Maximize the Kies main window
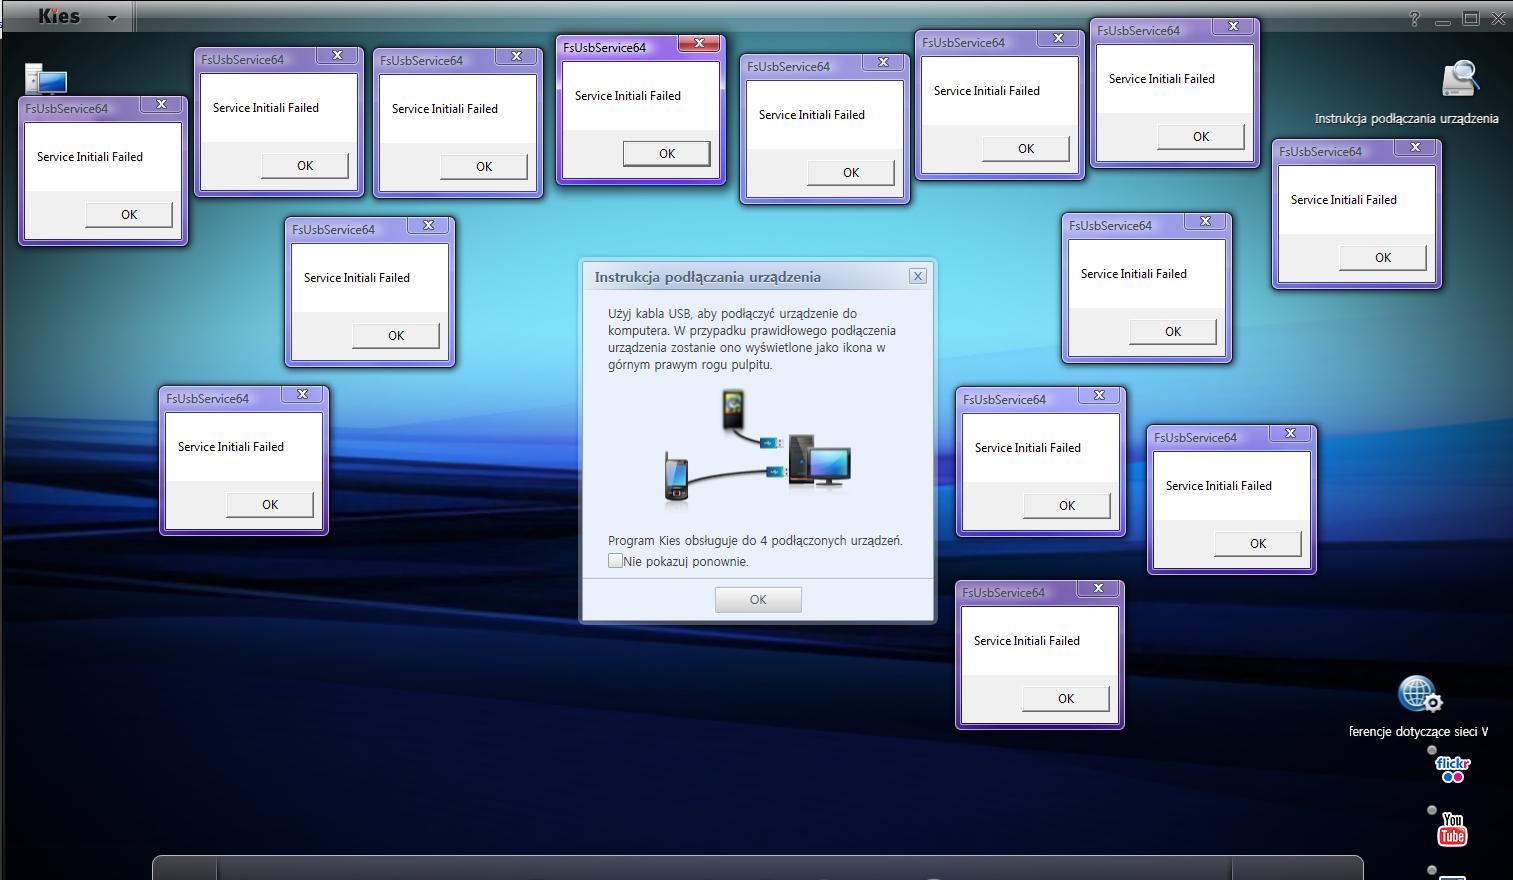 coord(1470,18)
